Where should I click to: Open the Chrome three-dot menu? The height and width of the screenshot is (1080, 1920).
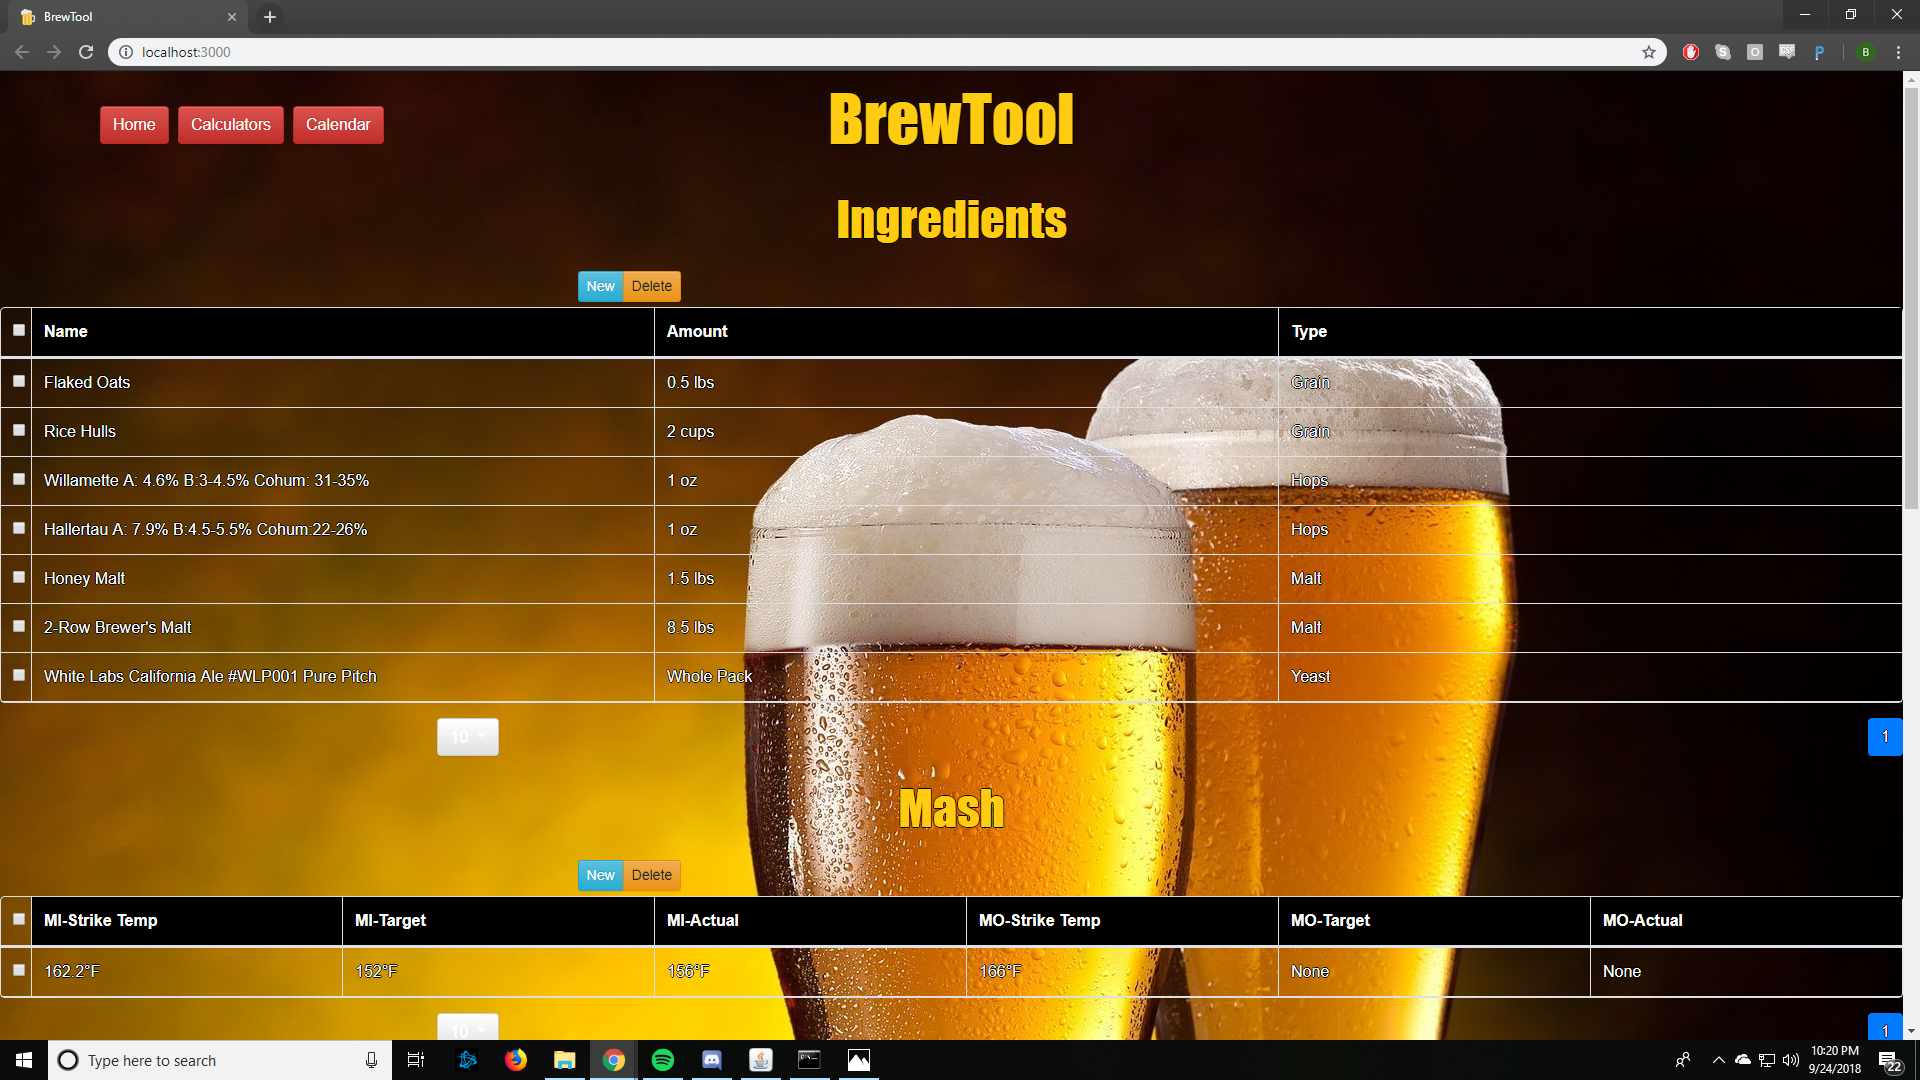[1899, 52]
